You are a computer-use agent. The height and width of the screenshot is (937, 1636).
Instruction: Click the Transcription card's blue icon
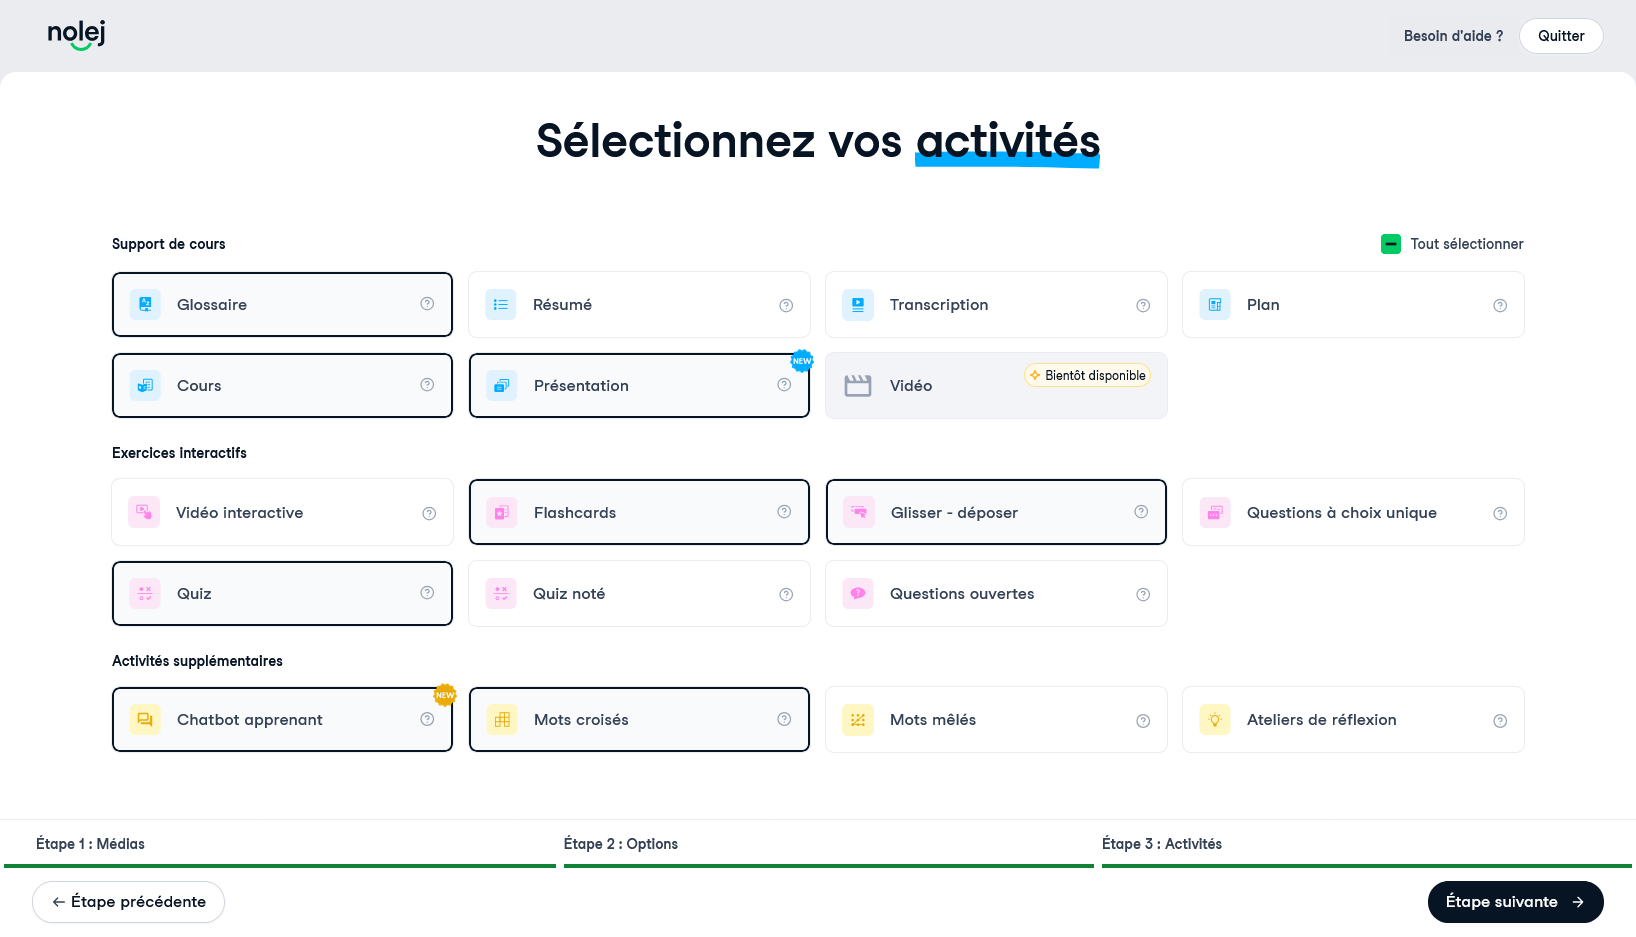click(x=858, y=305)
